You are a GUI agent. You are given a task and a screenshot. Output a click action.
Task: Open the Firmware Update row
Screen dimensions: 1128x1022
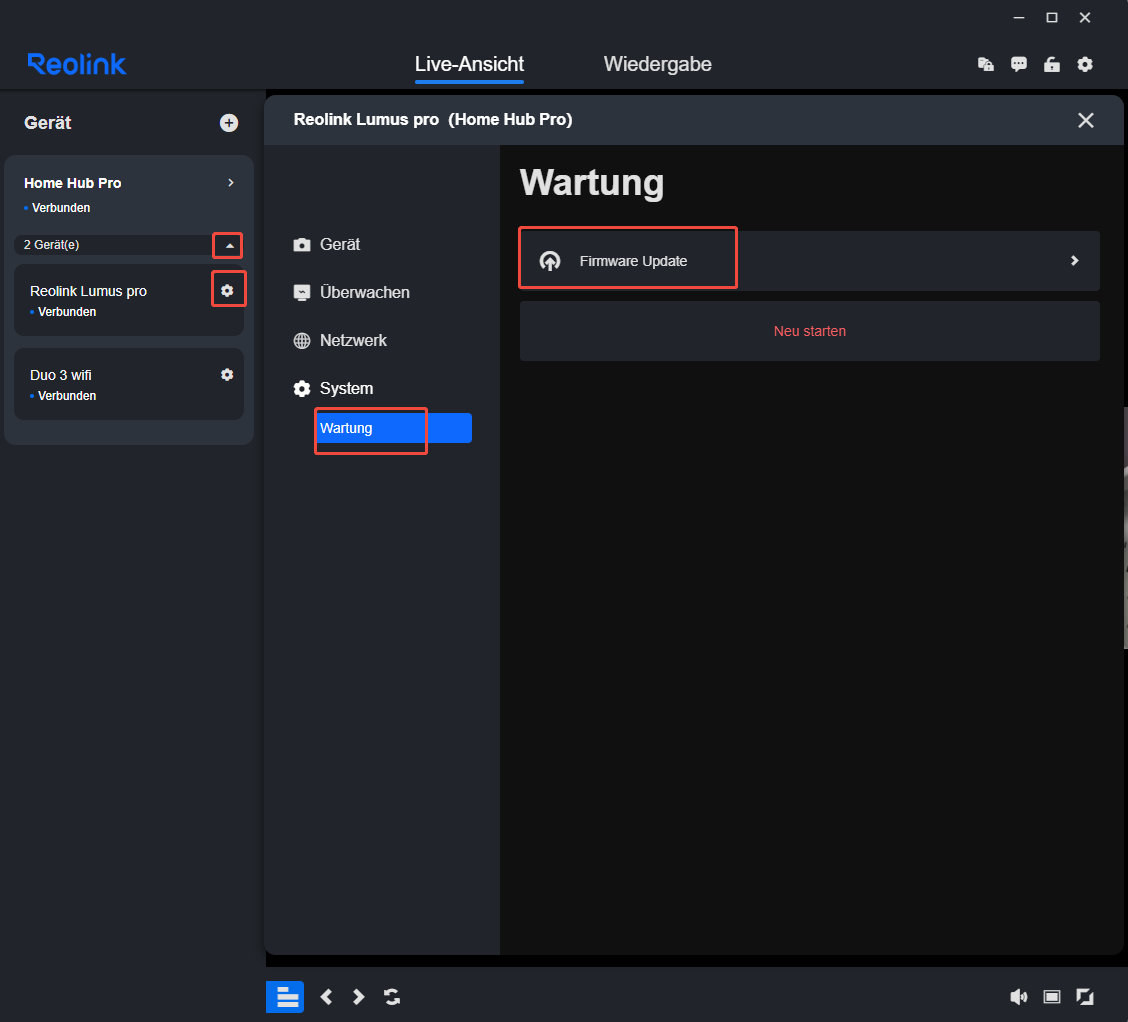pyautogui.click(x=809, y=260)
